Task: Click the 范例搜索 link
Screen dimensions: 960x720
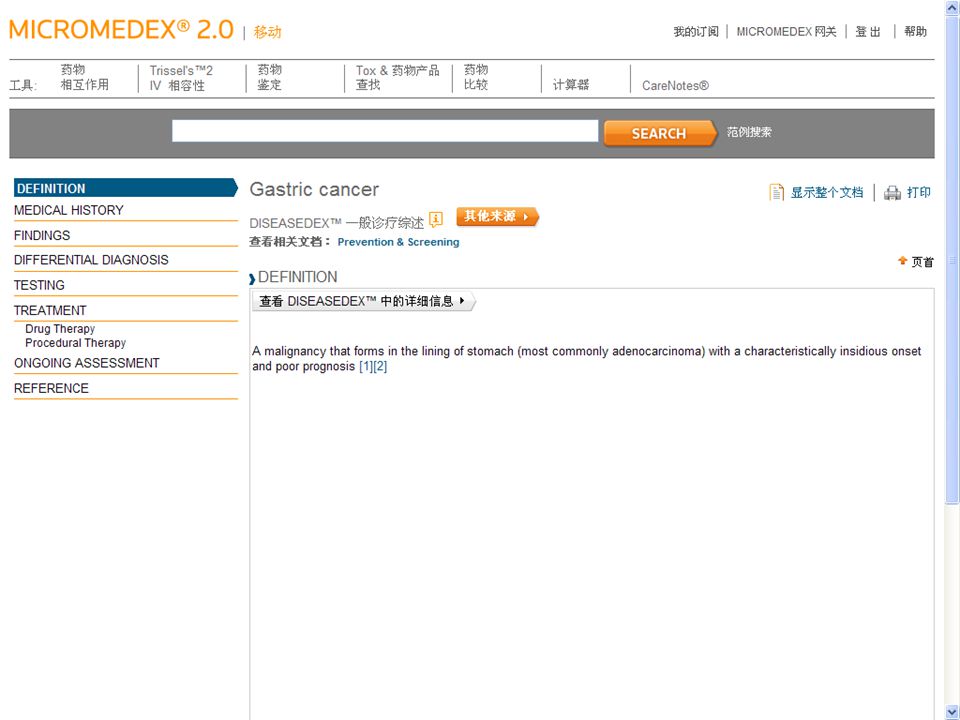Action: (x=749, y=132)
